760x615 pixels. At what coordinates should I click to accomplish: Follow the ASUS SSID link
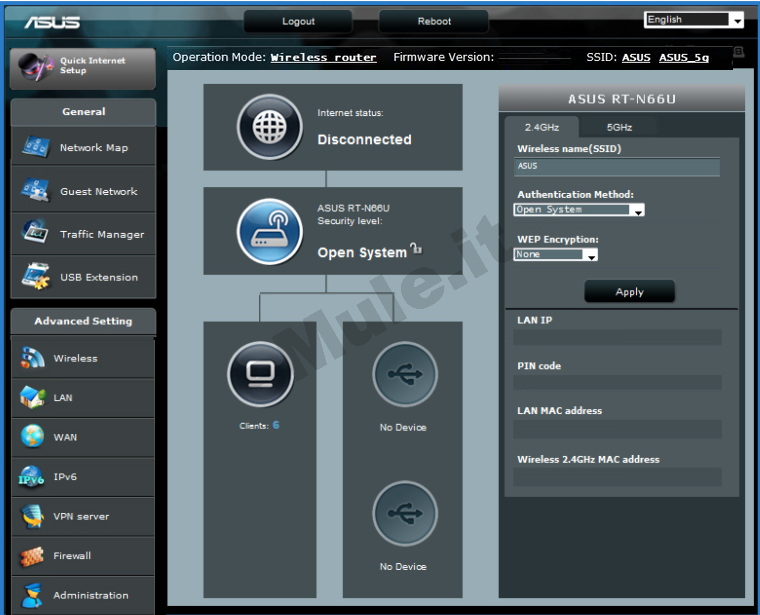636,58
